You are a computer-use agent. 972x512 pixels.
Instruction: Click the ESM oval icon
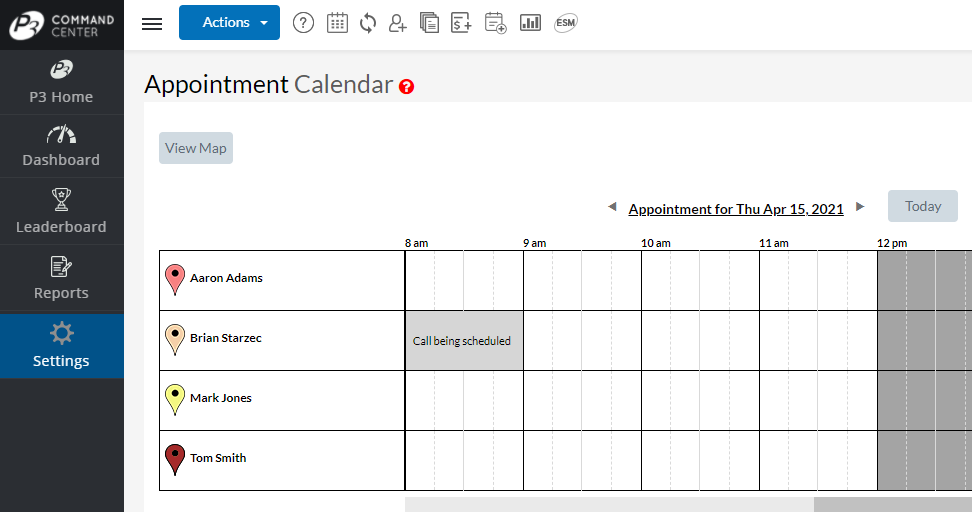565,23
